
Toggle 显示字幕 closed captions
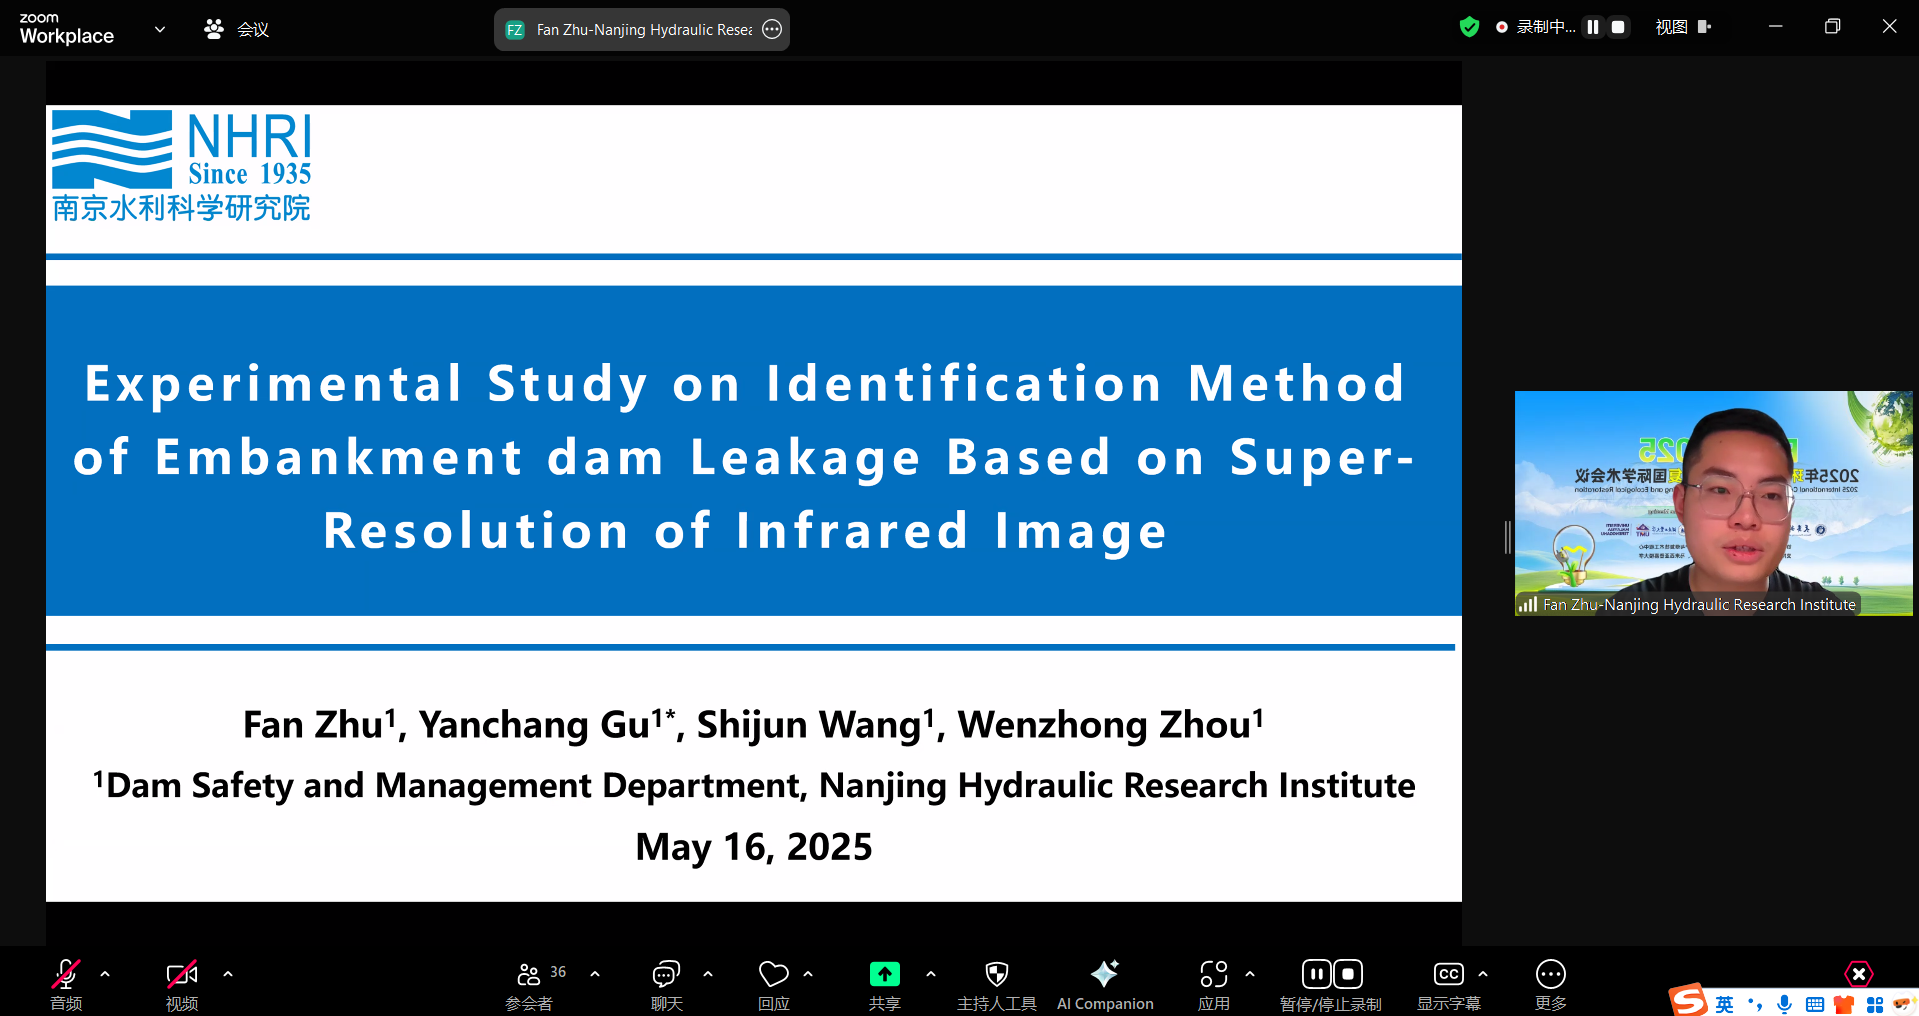(x=1449, y=974)
